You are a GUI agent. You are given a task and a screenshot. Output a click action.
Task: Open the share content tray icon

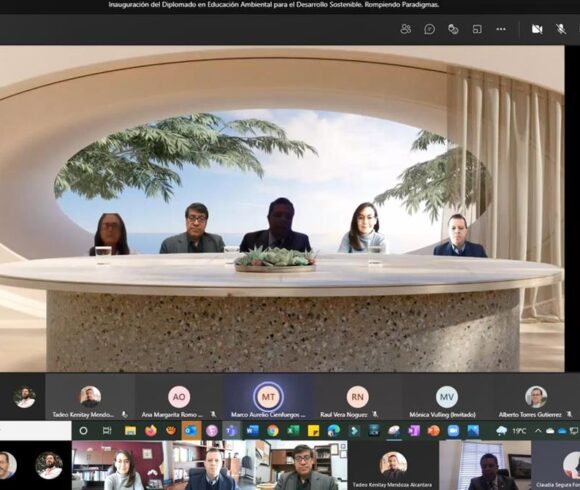tap(477, 29)
